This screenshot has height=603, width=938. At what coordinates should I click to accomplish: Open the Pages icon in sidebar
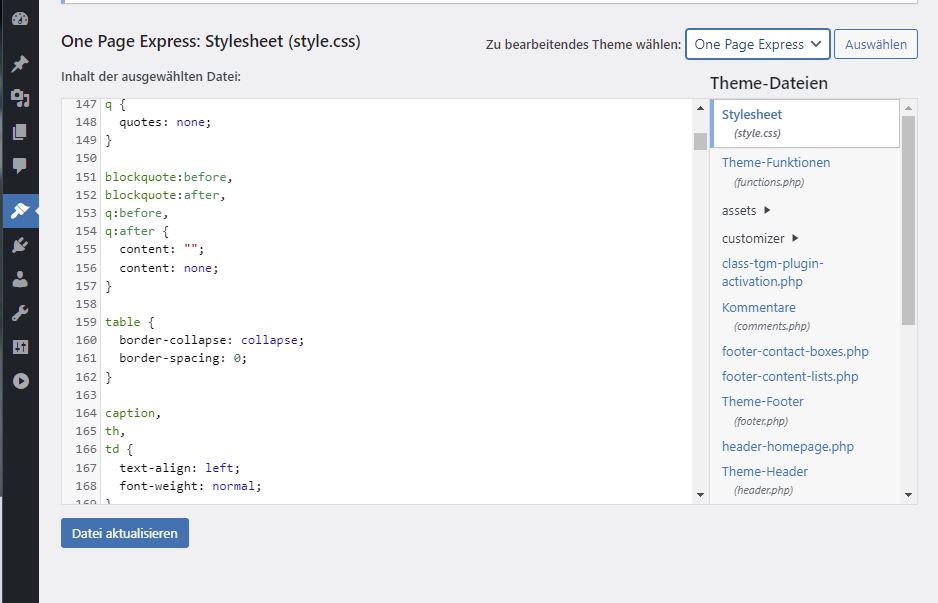click(x=20, y=132)
